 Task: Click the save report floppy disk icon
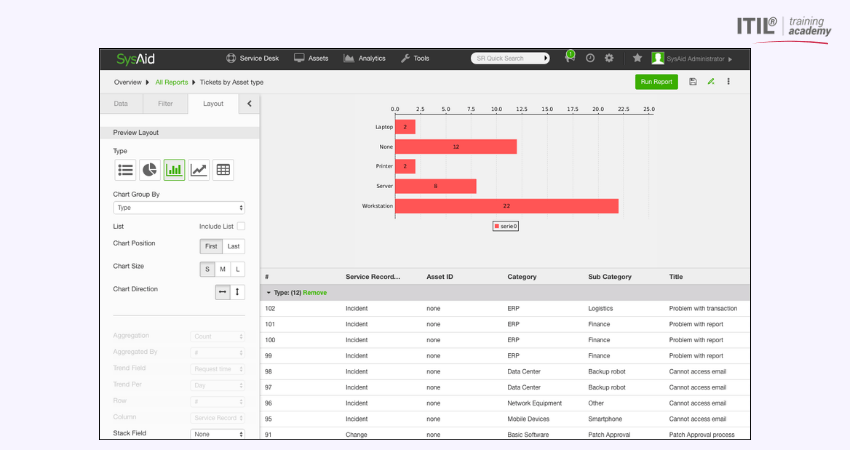coord(693,81)
